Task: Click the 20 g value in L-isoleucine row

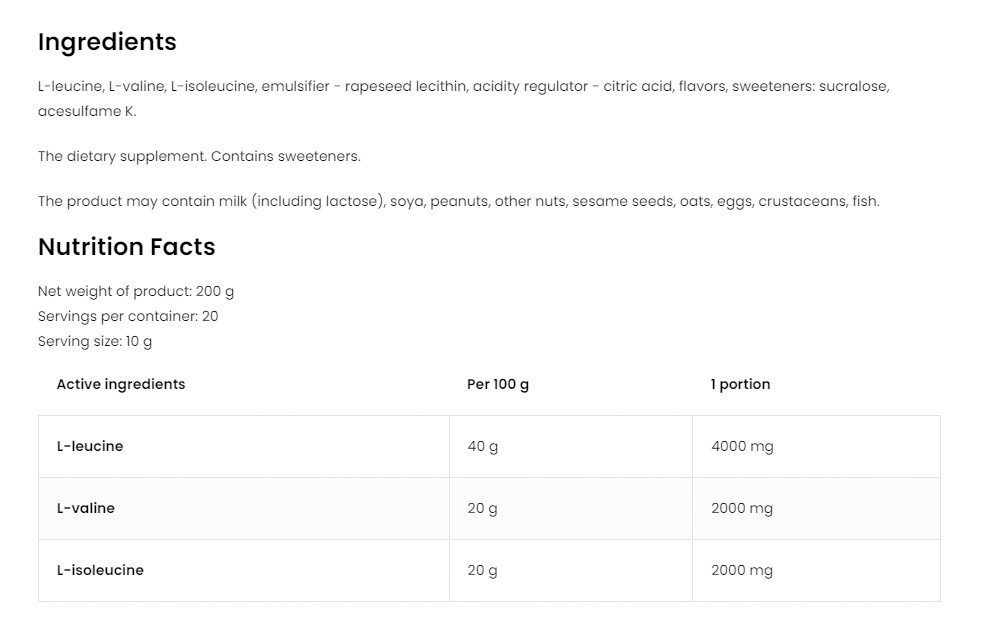Action: tap(482, 570)
